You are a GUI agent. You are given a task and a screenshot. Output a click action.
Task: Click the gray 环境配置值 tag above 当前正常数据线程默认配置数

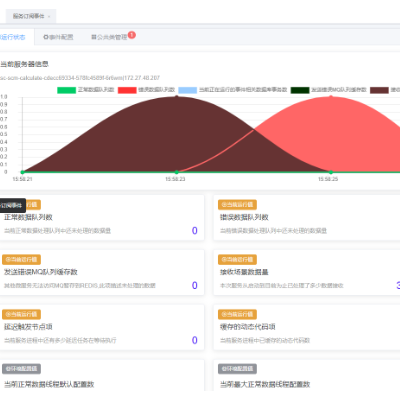pyautogui.click(x=22, y=369)
